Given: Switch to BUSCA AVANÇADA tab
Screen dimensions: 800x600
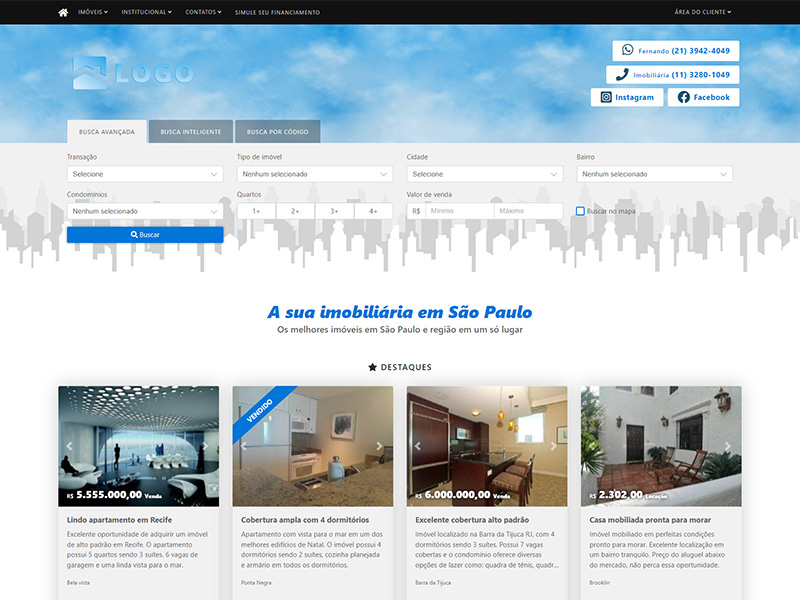Looking at the screenshot, I should (107, 132).
